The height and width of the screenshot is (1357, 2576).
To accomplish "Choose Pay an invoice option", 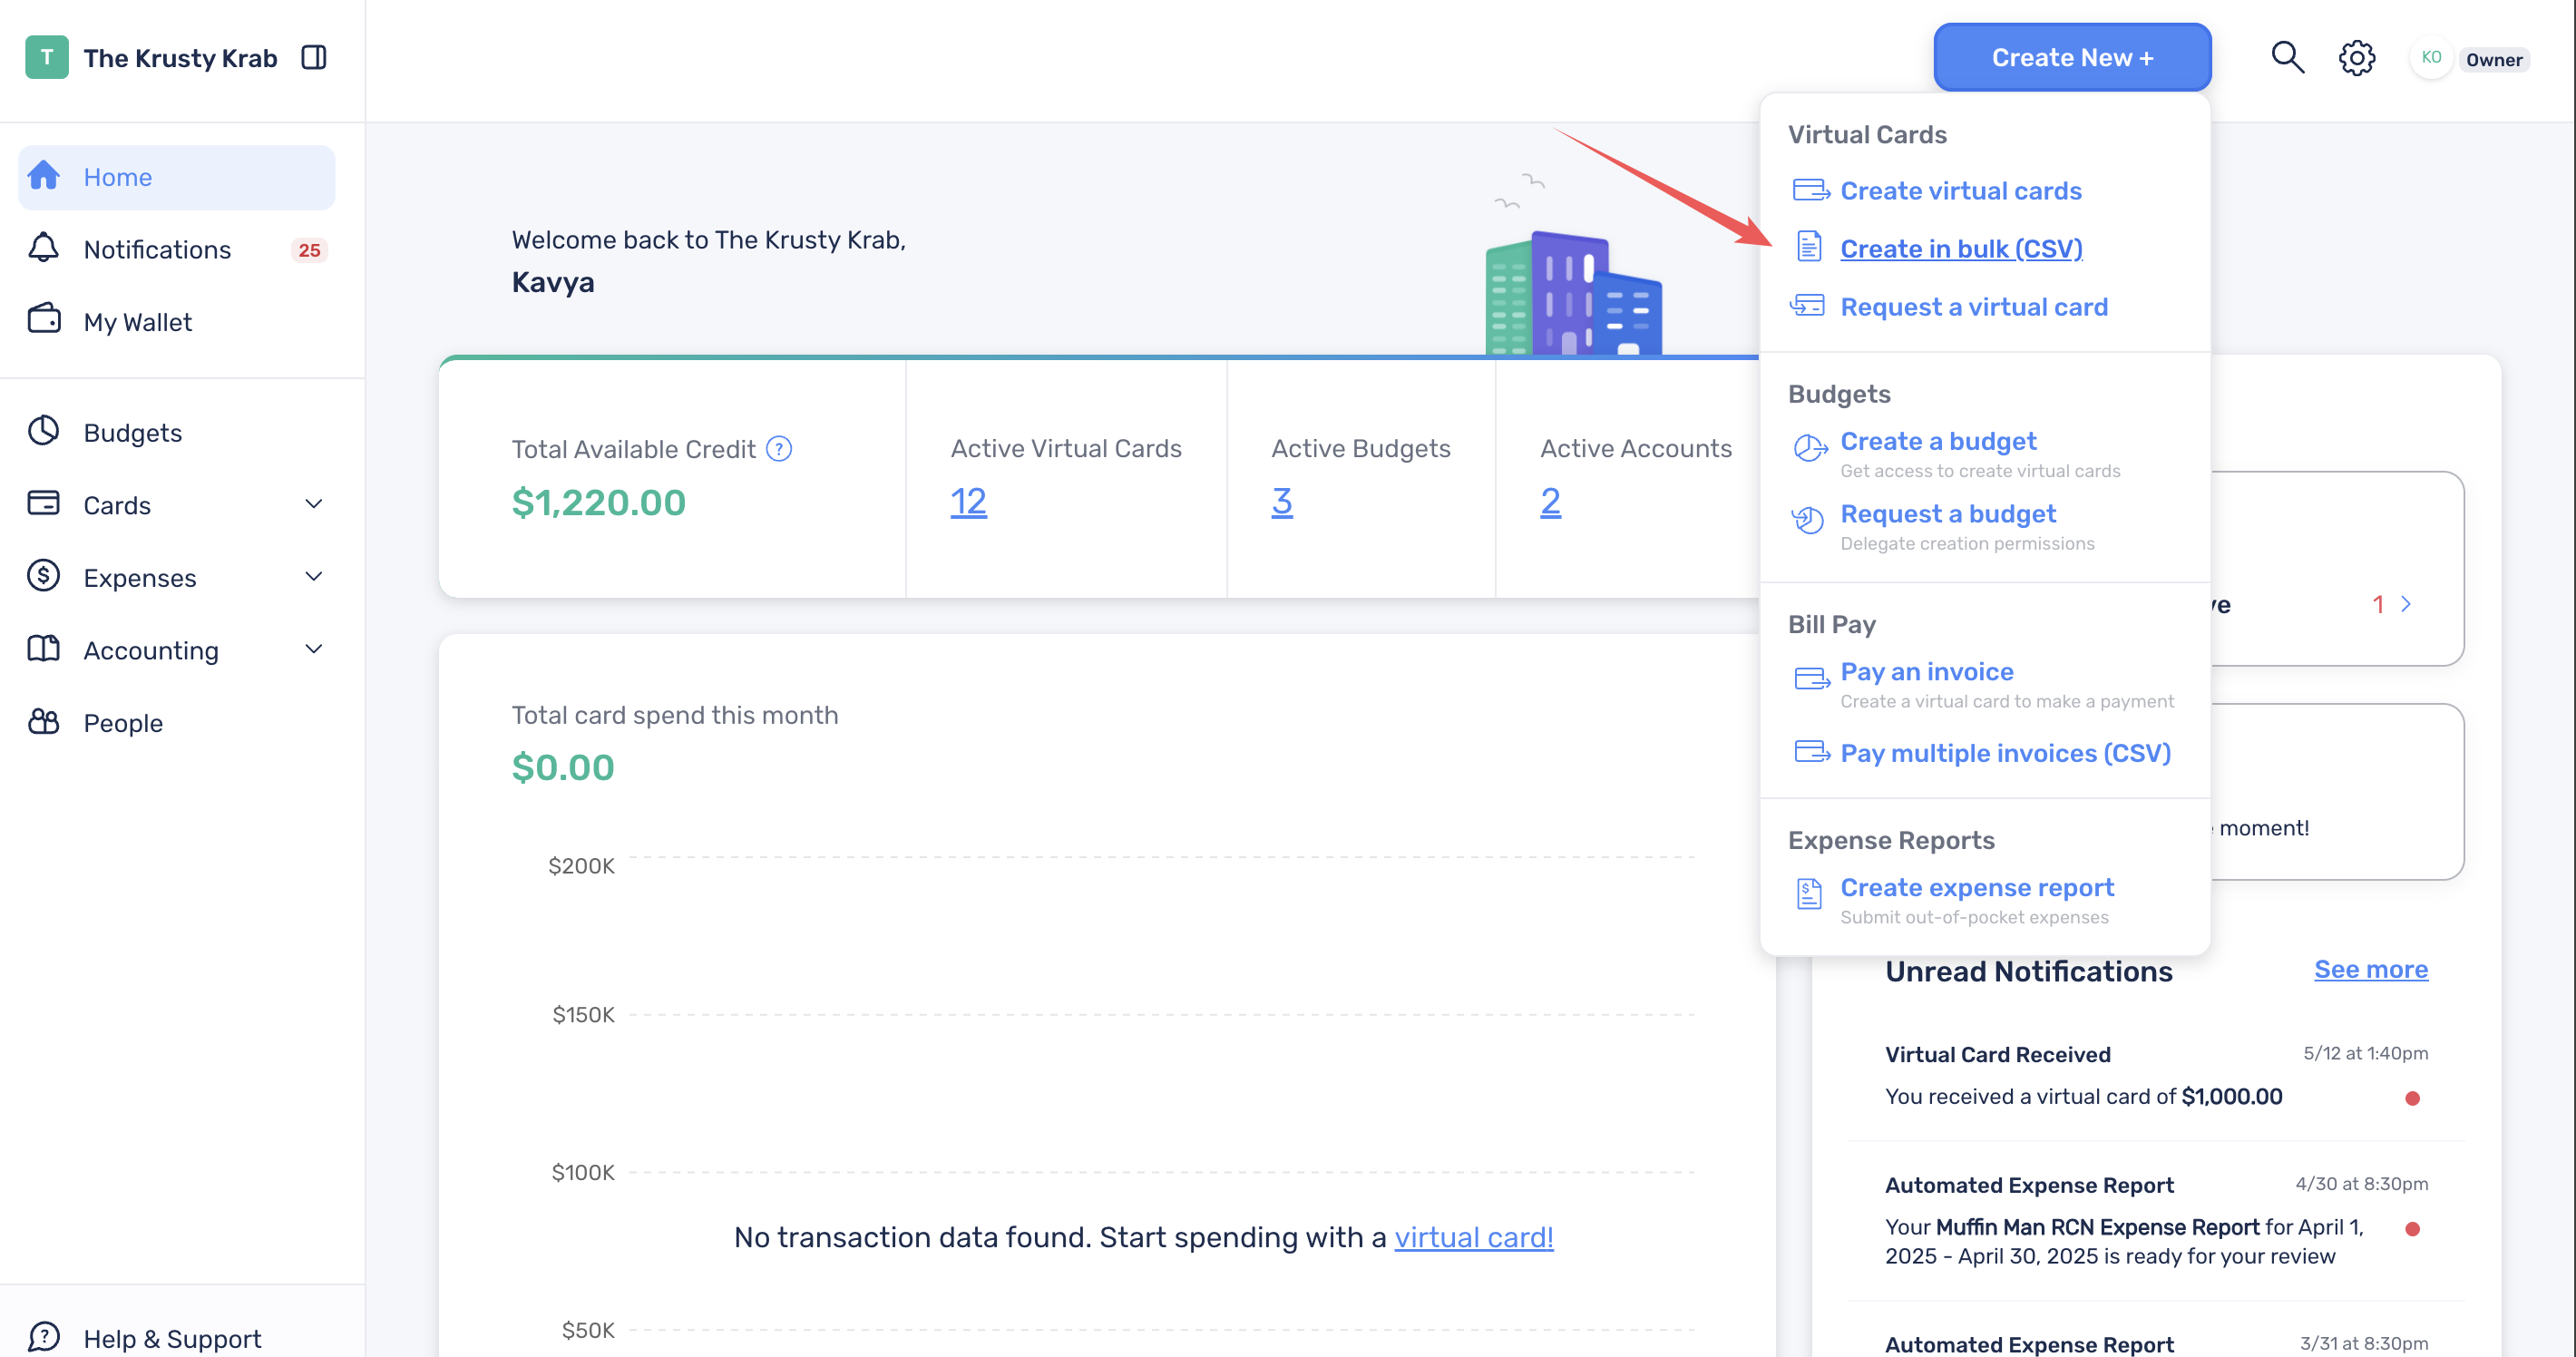I will [1926, 671].
